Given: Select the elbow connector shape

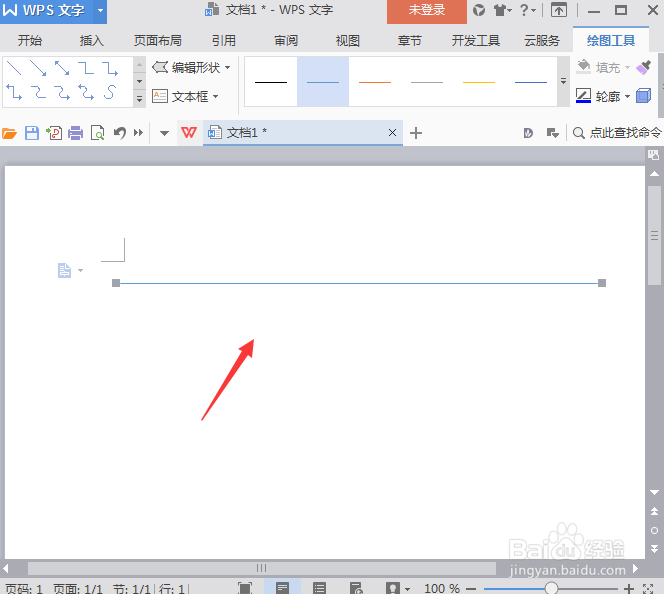Looking at the screenshot, I should (x=86, y=68).
